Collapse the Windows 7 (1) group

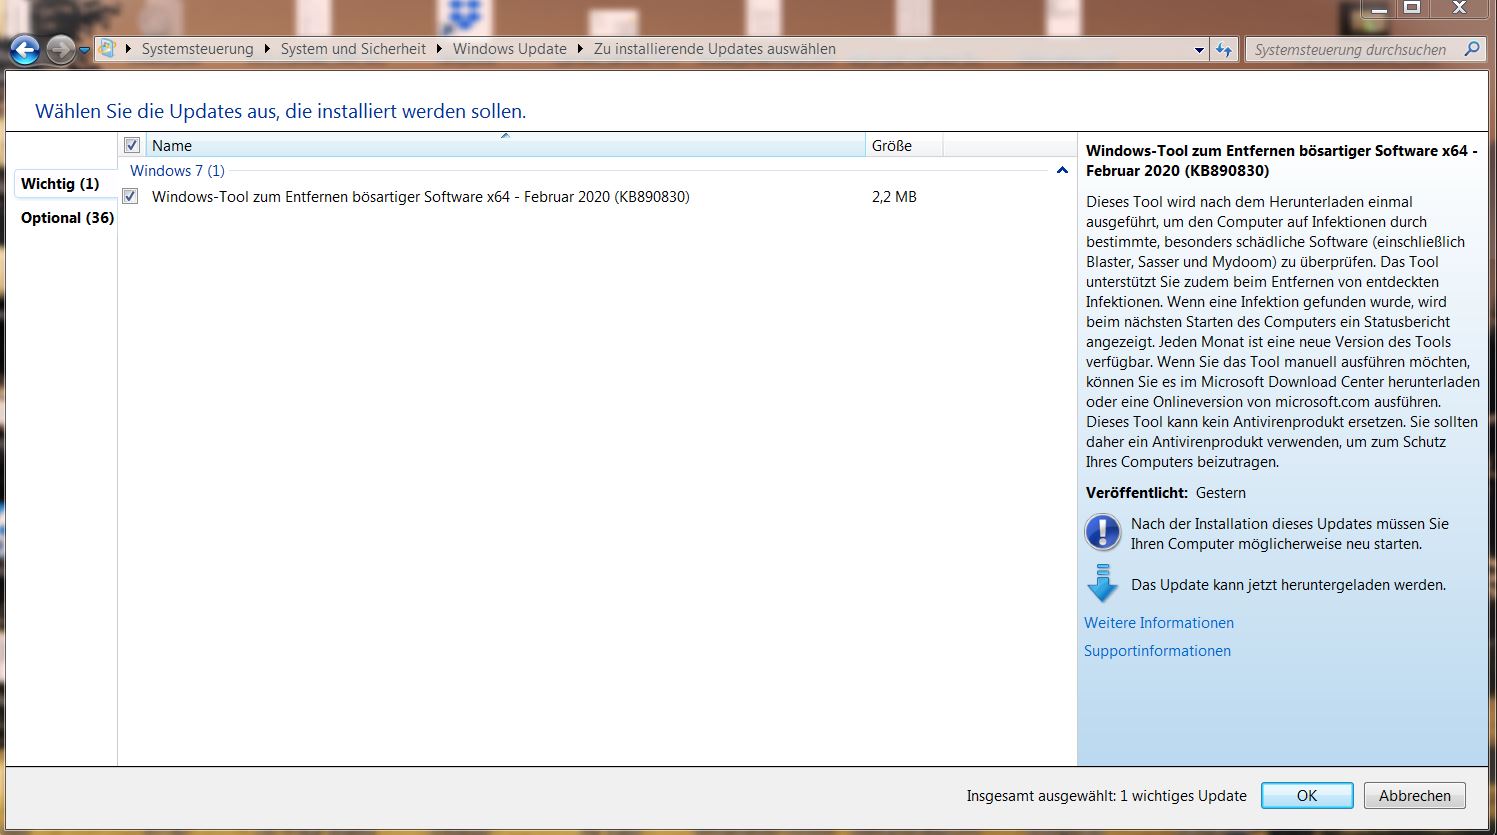(x=1062, y=171)
